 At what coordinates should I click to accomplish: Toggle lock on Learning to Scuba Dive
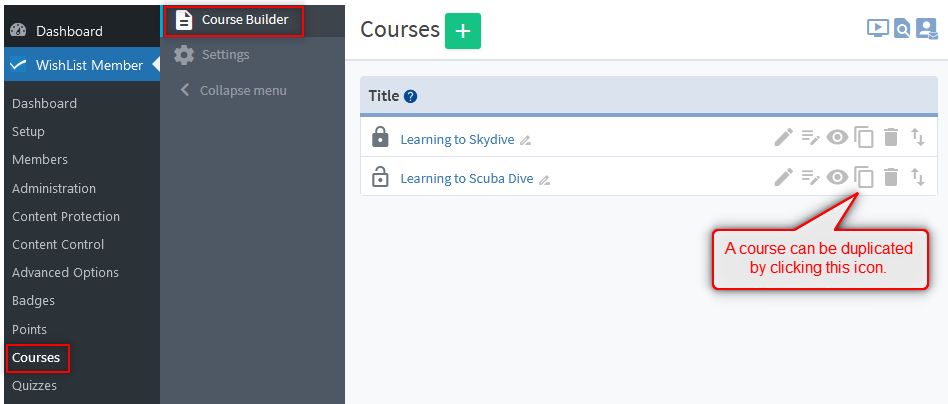click(x=380, y=177)
